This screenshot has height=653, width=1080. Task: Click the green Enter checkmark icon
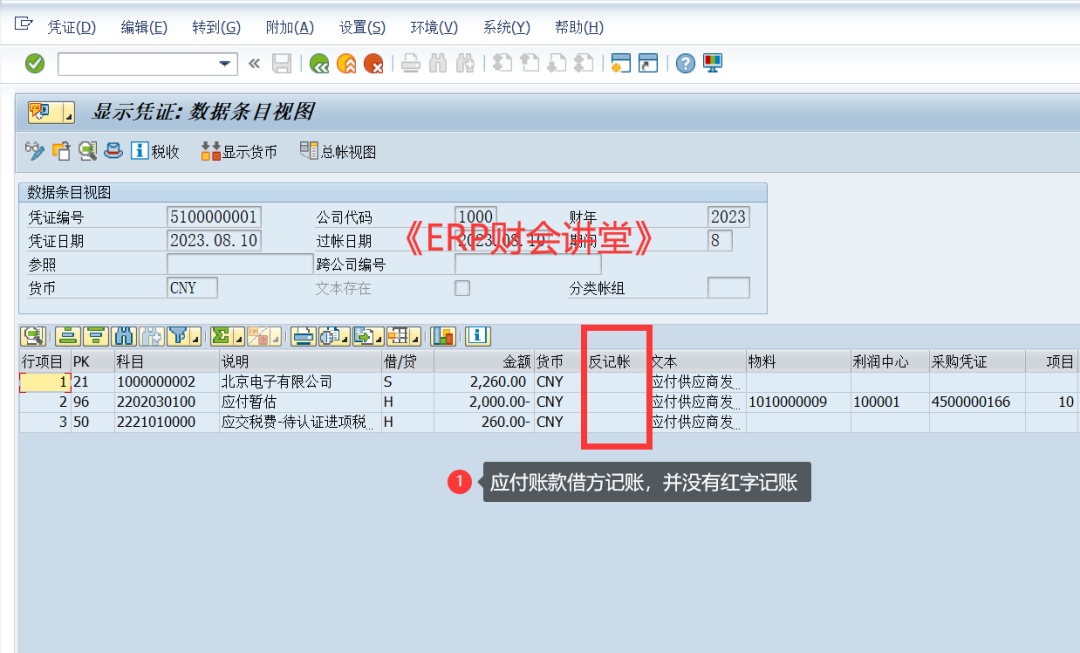[35, 64]
